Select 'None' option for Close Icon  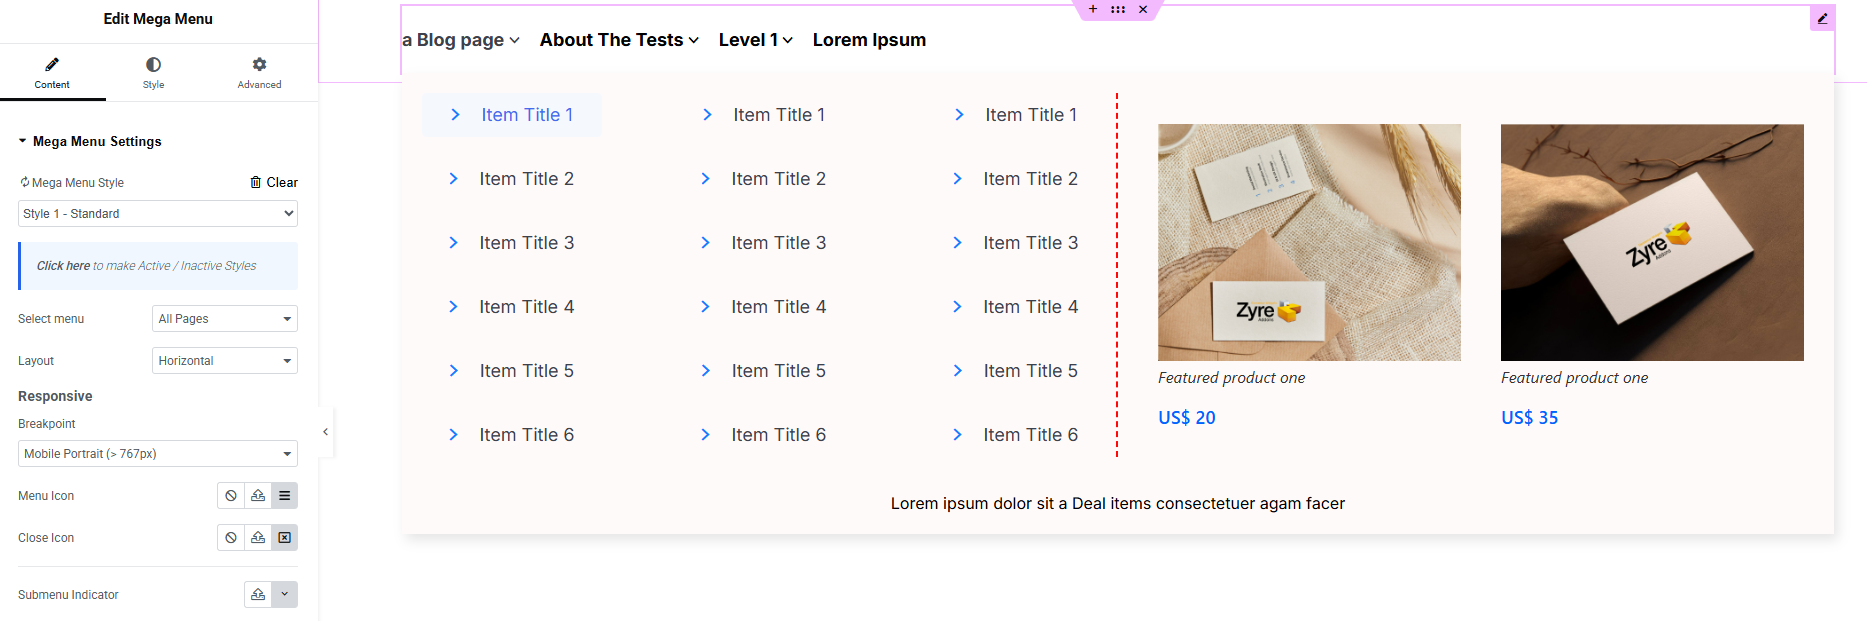click(x=231, y=538)
